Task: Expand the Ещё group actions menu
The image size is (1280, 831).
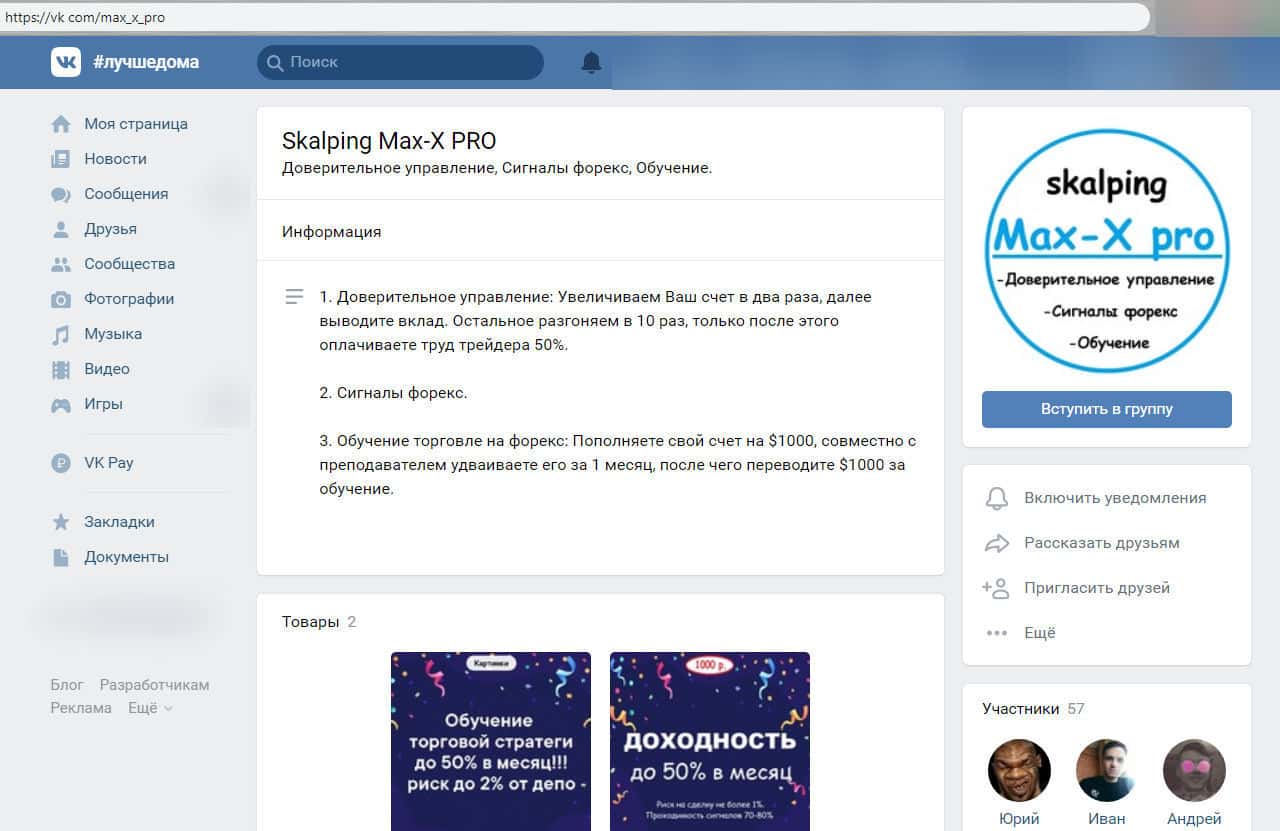Action: click(x=1039, y=633)
